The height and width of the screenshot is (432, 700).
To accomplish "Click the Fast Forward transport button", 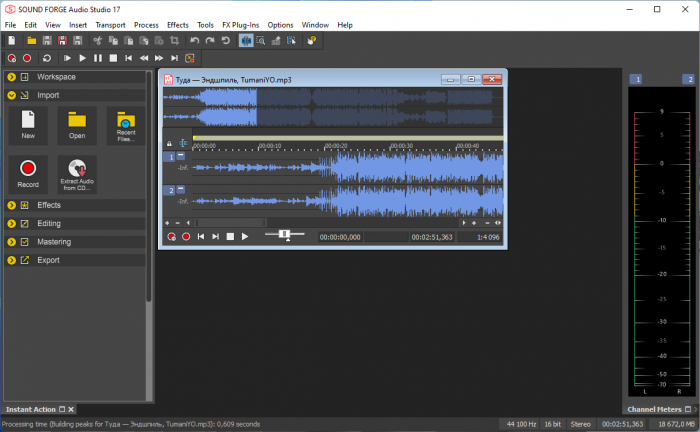I will point(159,58).
